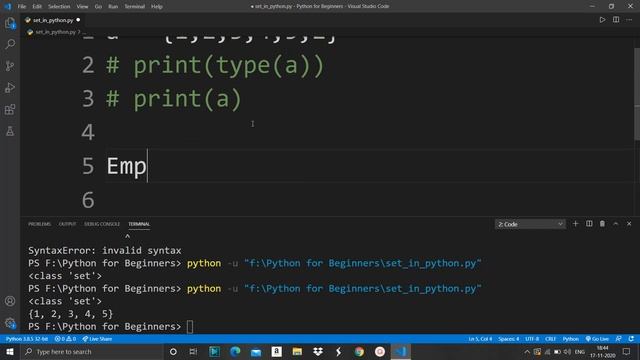The width and height of the screenshot is (640, 360).
Task: Open Microsoft Edge from taskbar
Action: (235, 351)
